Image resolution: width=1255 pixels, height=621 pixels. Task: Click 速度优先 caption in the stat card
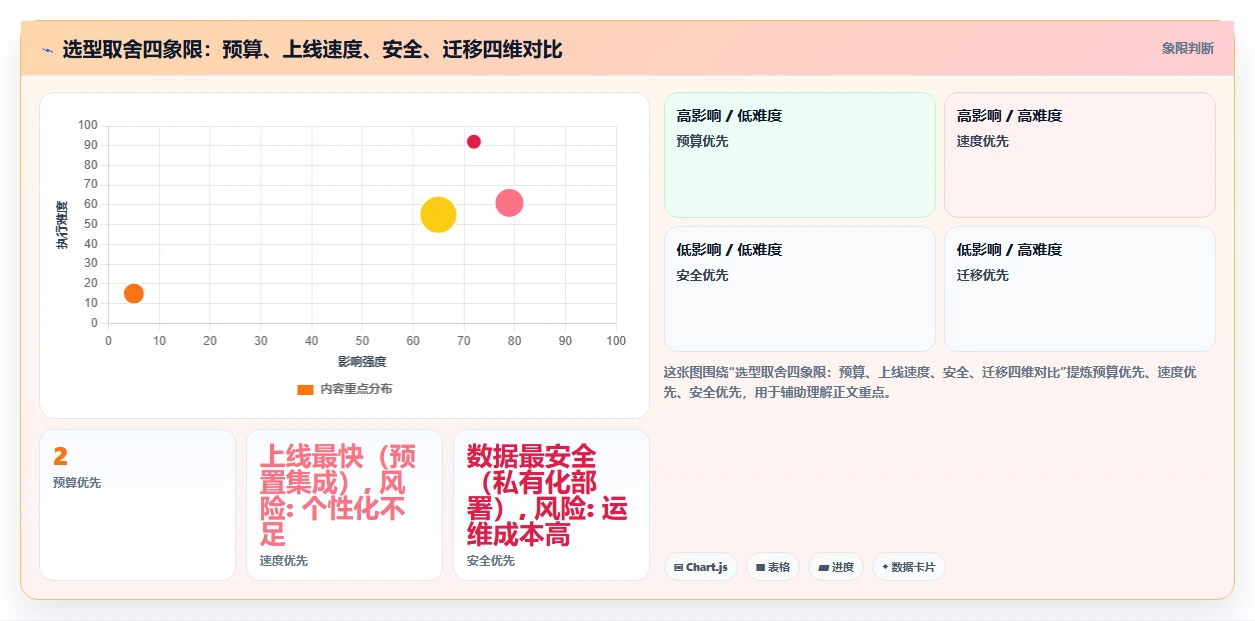point(284,561)
